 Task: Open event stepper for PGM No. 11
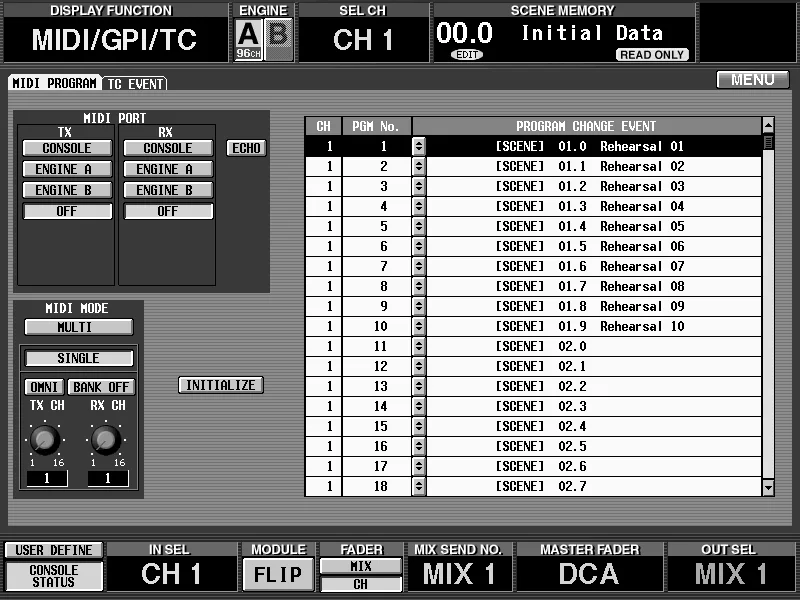(419, 346)
